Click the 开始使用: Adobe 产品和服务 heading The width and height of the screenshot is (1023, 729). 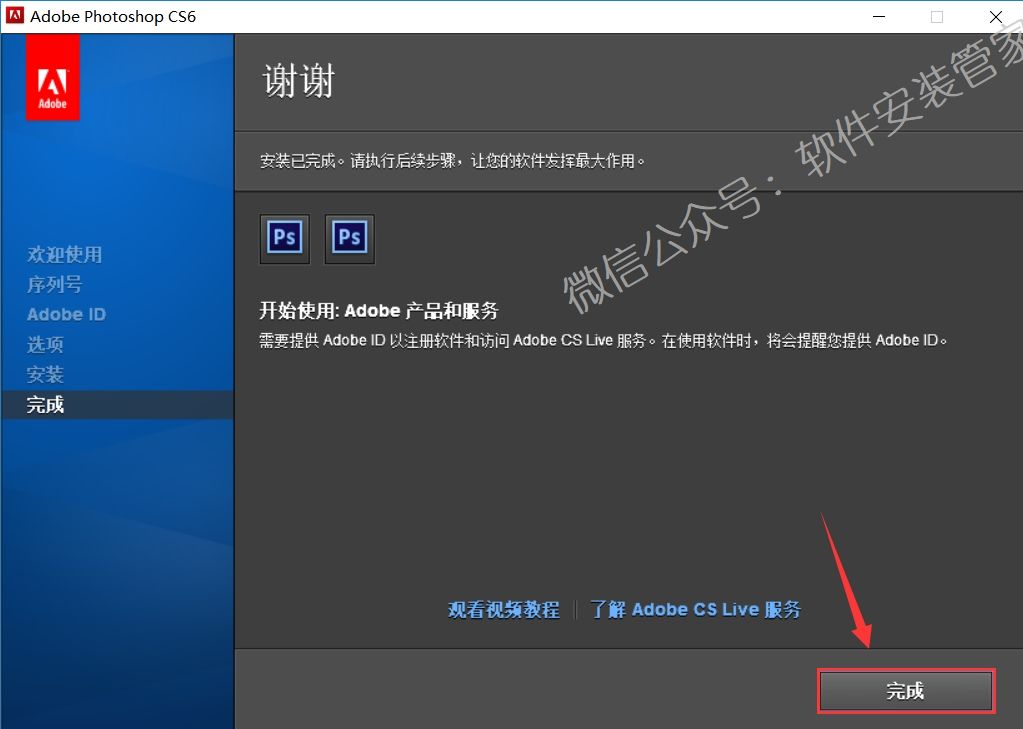(378, 310)
